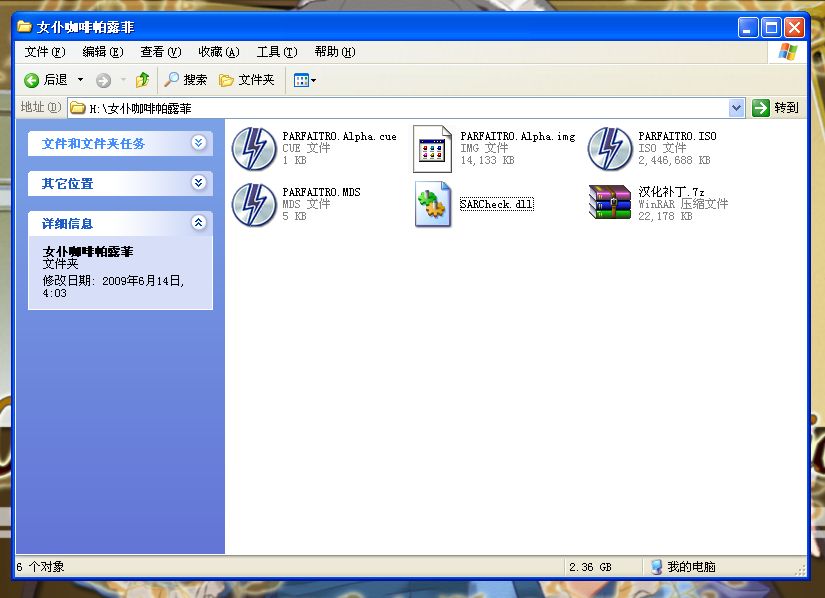Click the 转到 Go button

coord(776,108)
